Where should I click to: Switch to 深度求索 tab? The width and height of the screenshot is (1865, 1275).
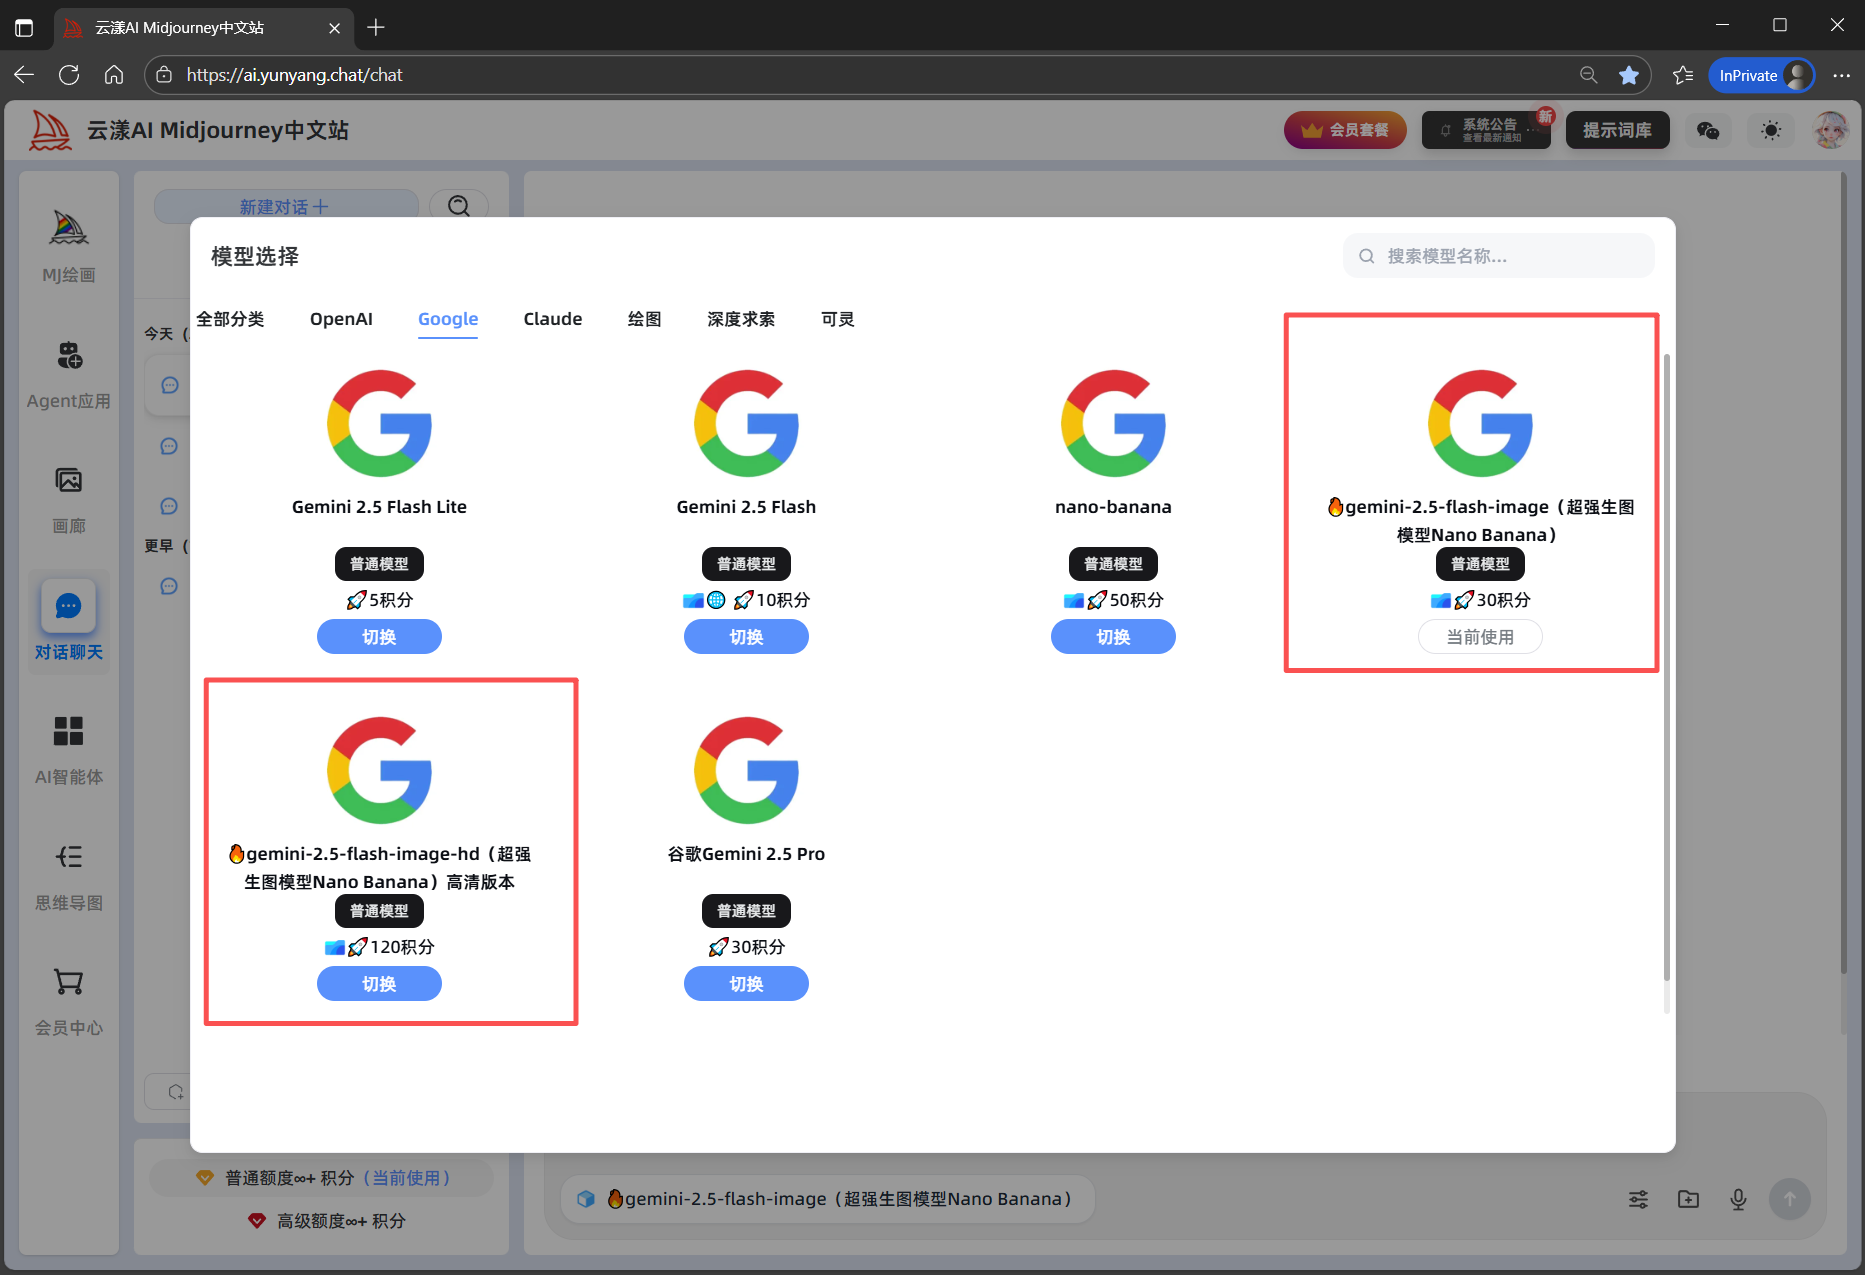point(741,319)
